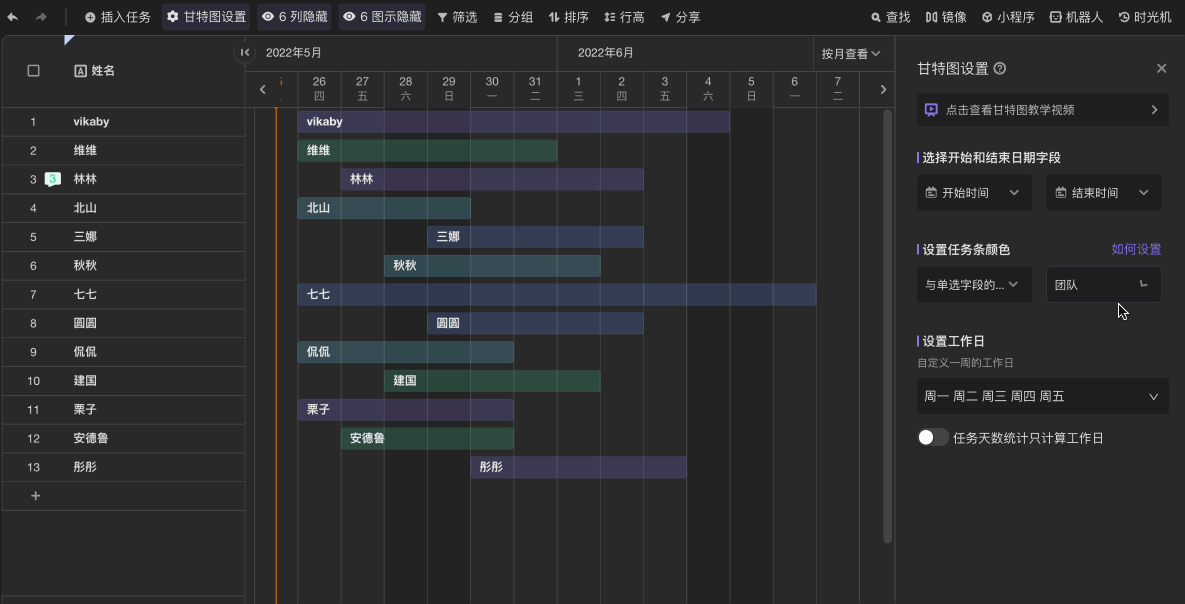Enable the workdays-only task count toggle
This screenshot has width=1185, height=604.
pyautogui.click(x=933, y=438)
